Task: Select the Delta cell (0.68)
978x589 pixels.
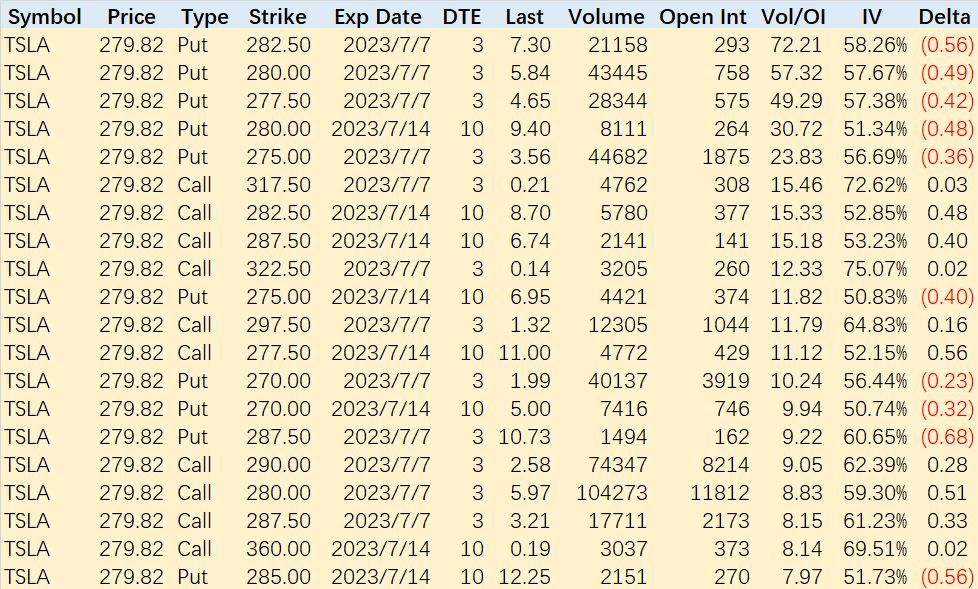Action: click(x=947, y=437)
